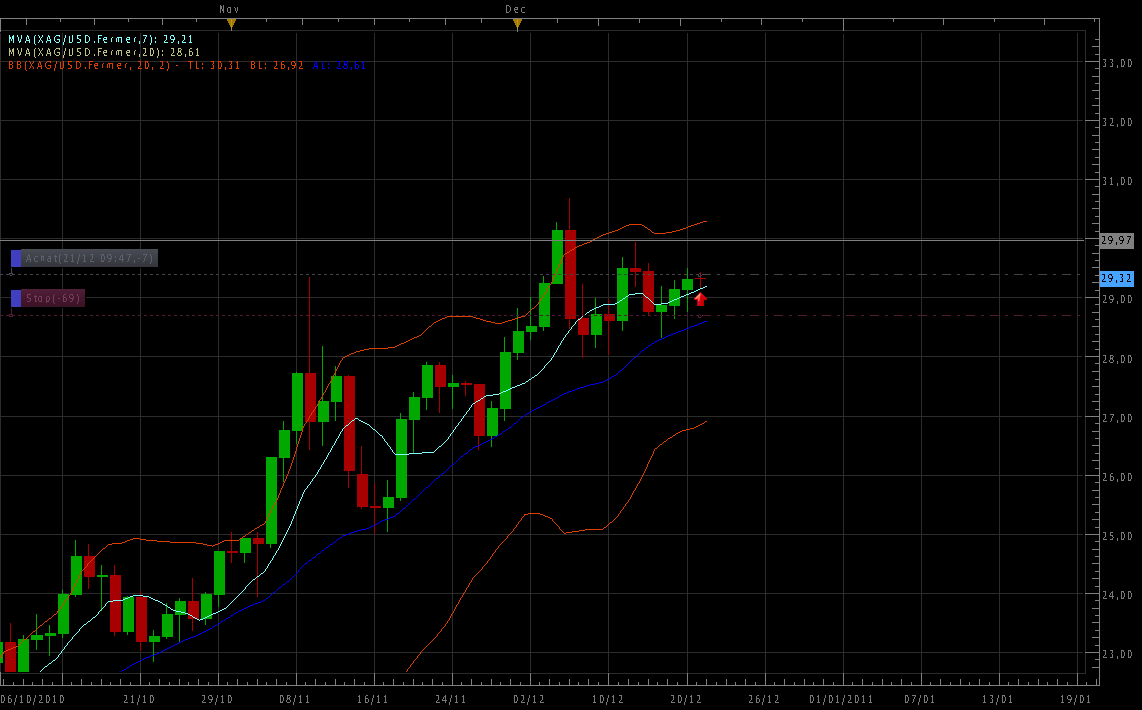Click the red buy arrow marker on chart
Image resolution: width=1142 pixels, height=710 pixels.
tap(701, 298)
